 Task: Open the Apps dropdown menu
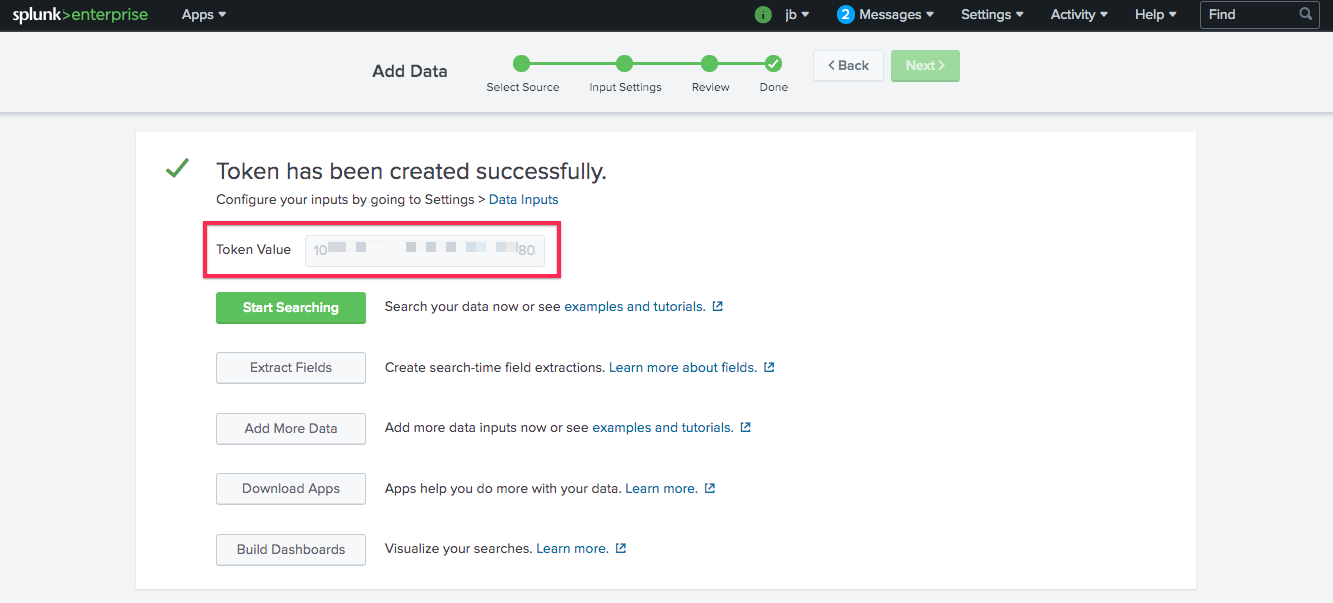(203, 15)
